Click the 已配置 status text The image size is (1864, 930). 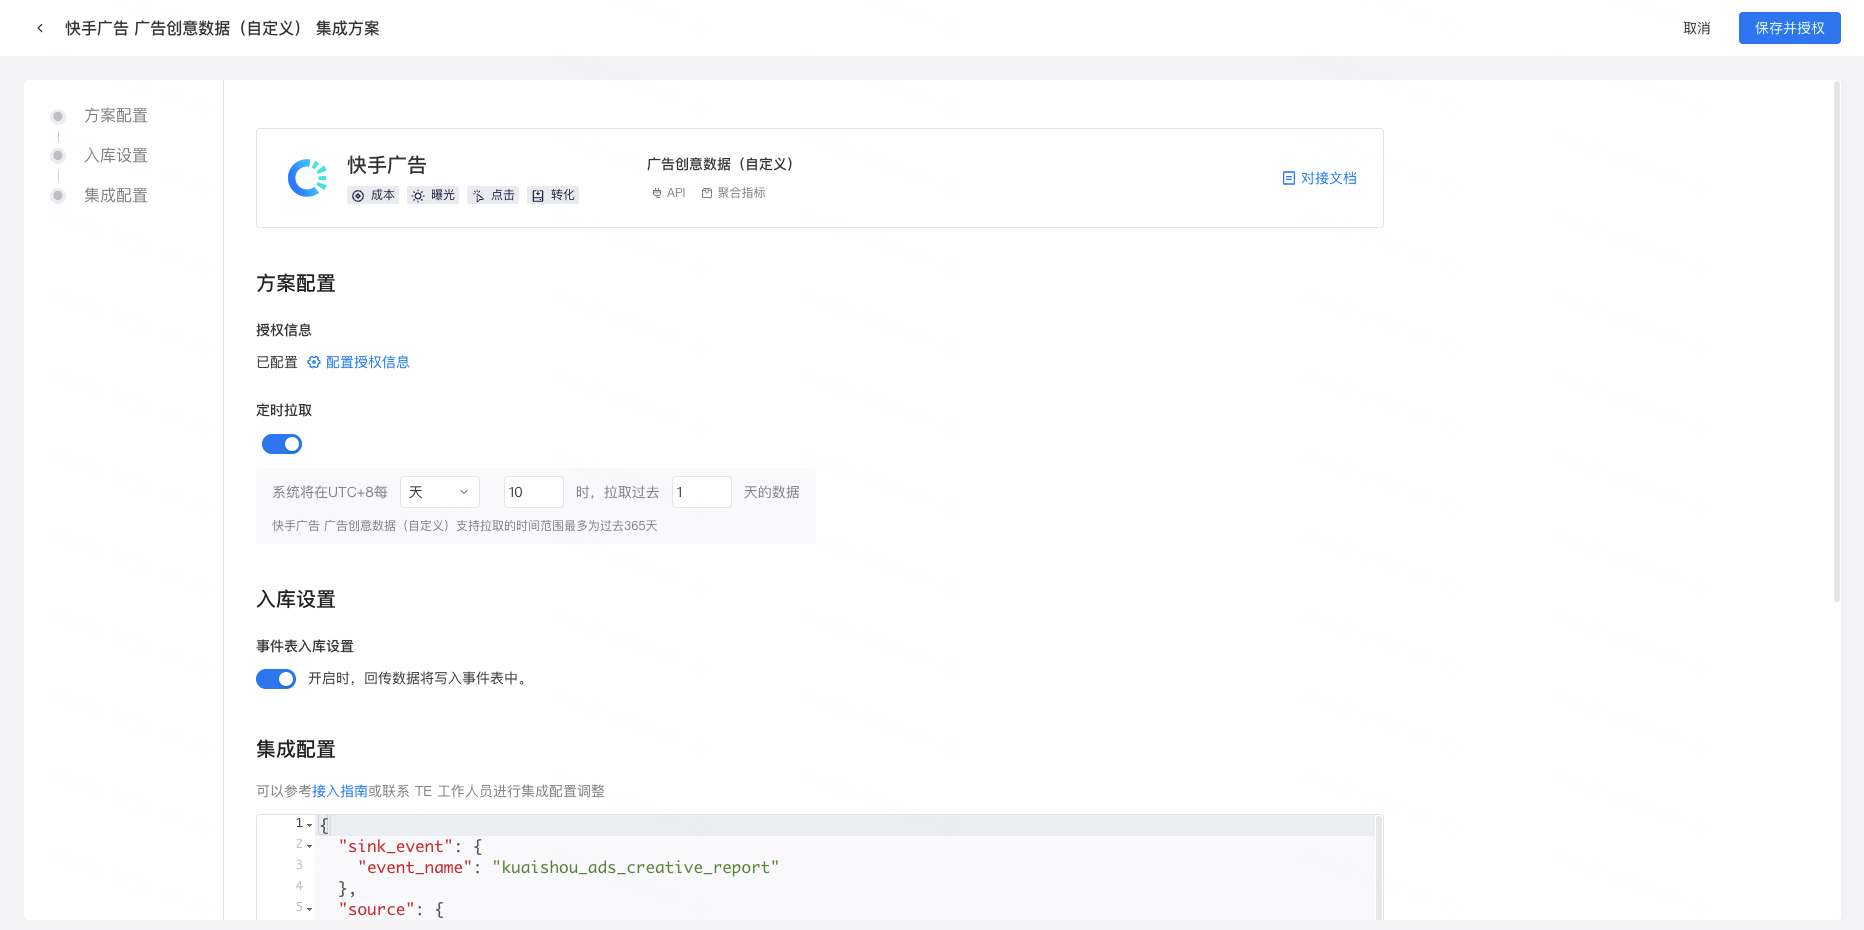[x=277, y=362]
